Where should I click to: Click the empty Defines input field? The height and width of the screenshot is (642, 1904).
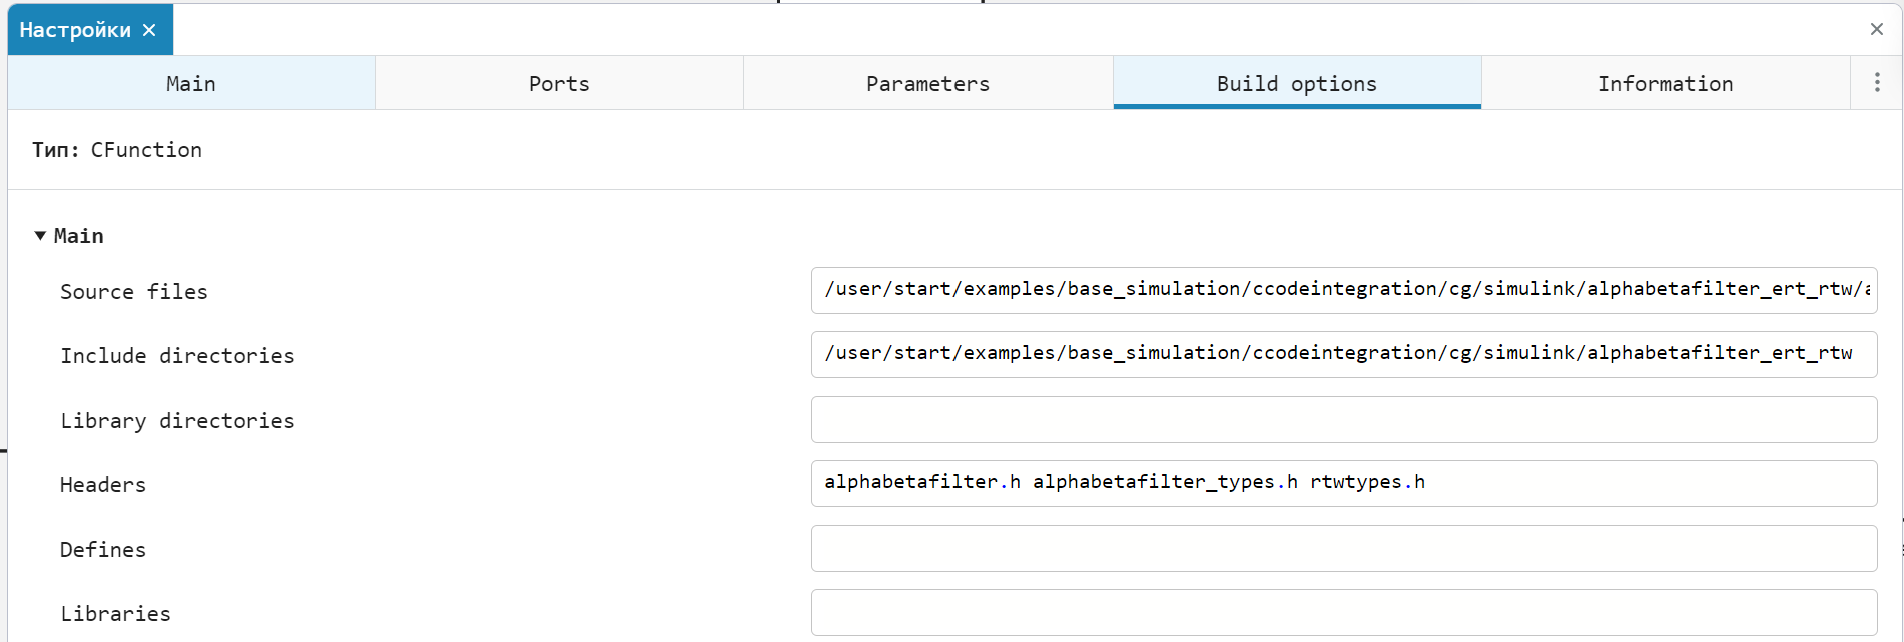click(x=1343, y=548)
